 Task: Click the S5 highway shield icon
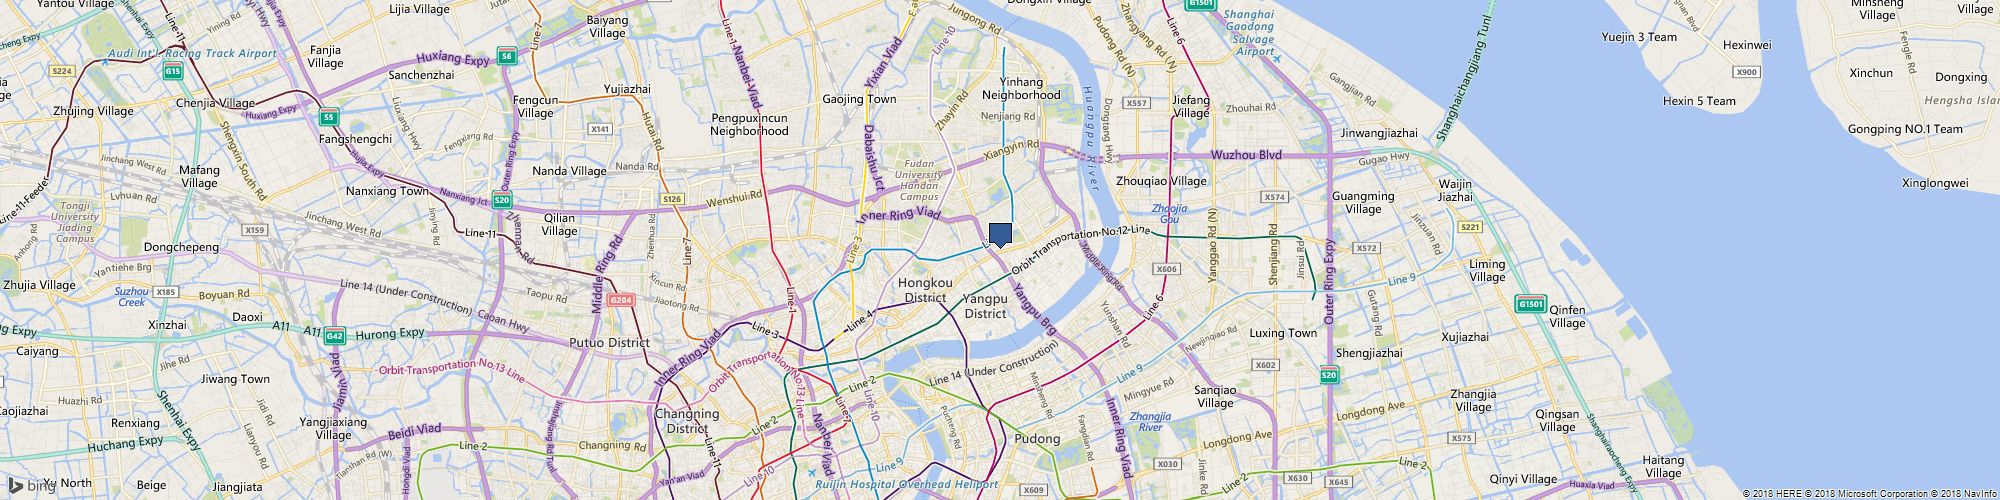[328, 117]
